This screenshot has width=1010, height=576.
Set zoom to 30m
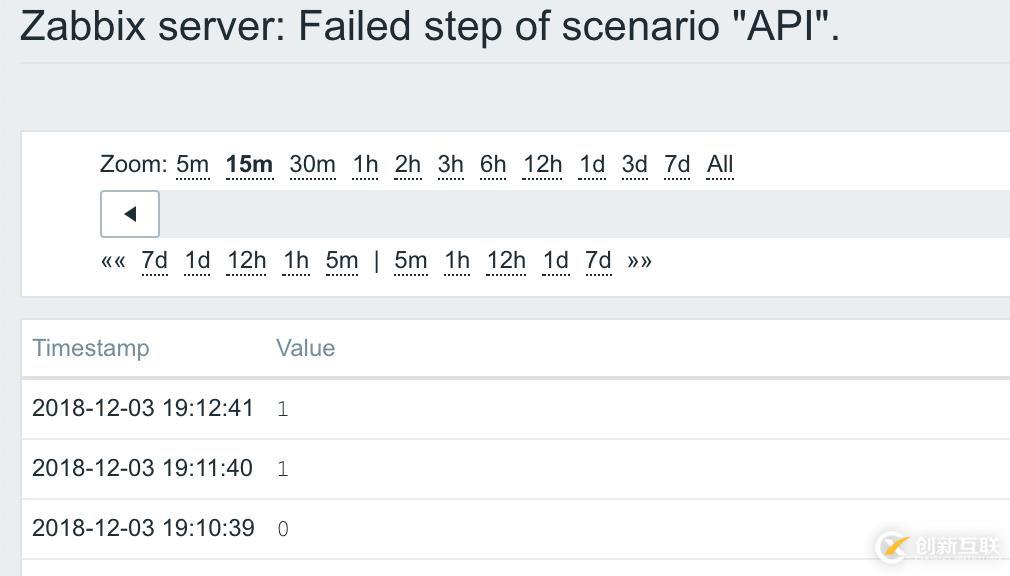pos(312,164)
